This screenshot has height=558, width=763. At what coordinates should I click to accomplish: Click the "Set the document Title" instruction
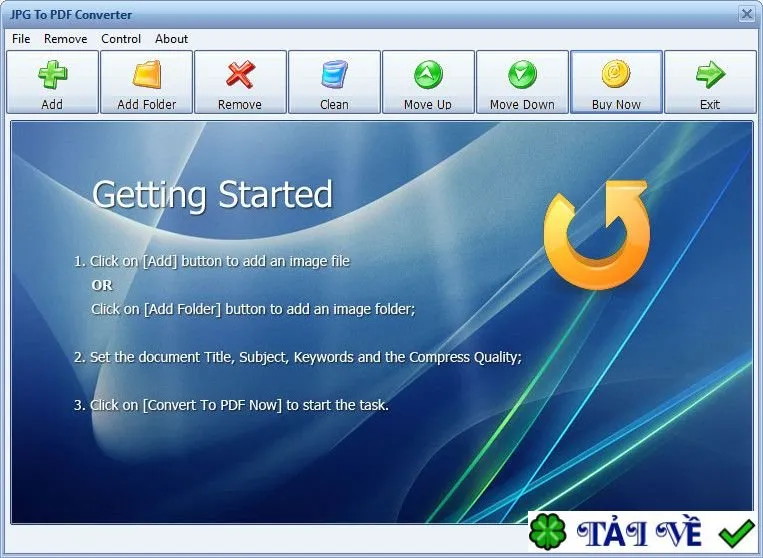tap(297, 357)
